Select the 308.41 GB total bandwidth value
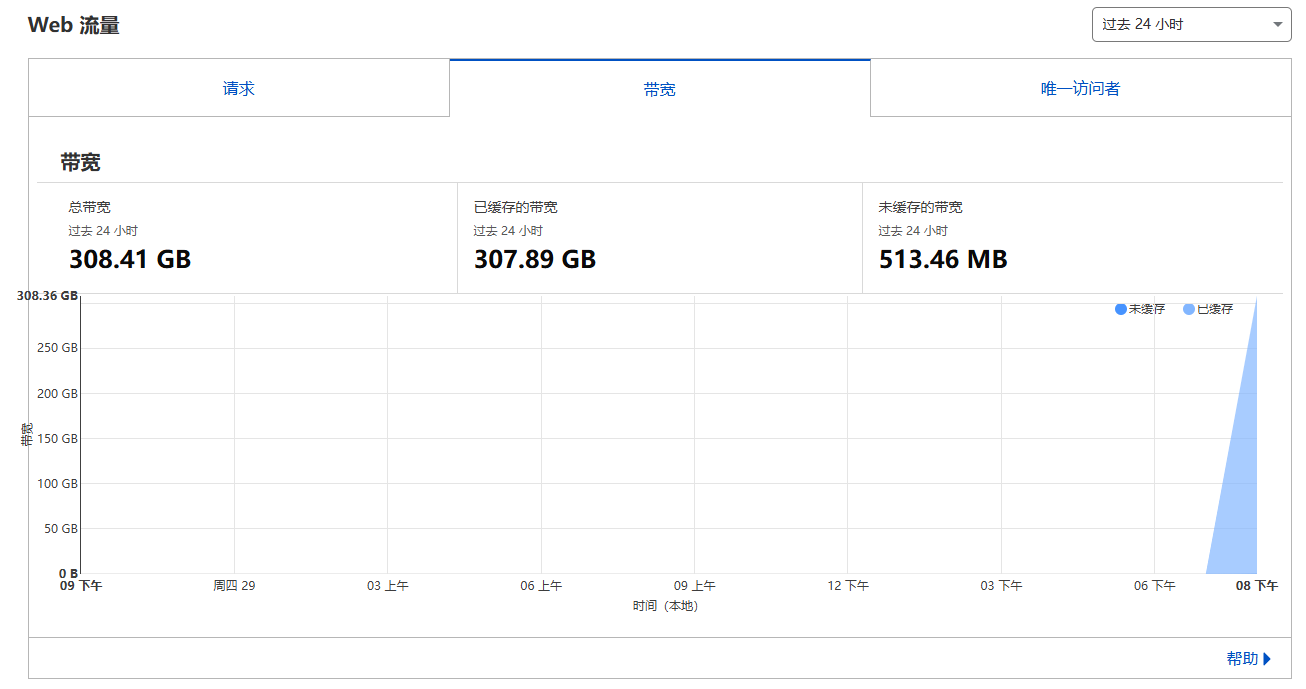Screen dimensions: 1306x689 (130, 260)
